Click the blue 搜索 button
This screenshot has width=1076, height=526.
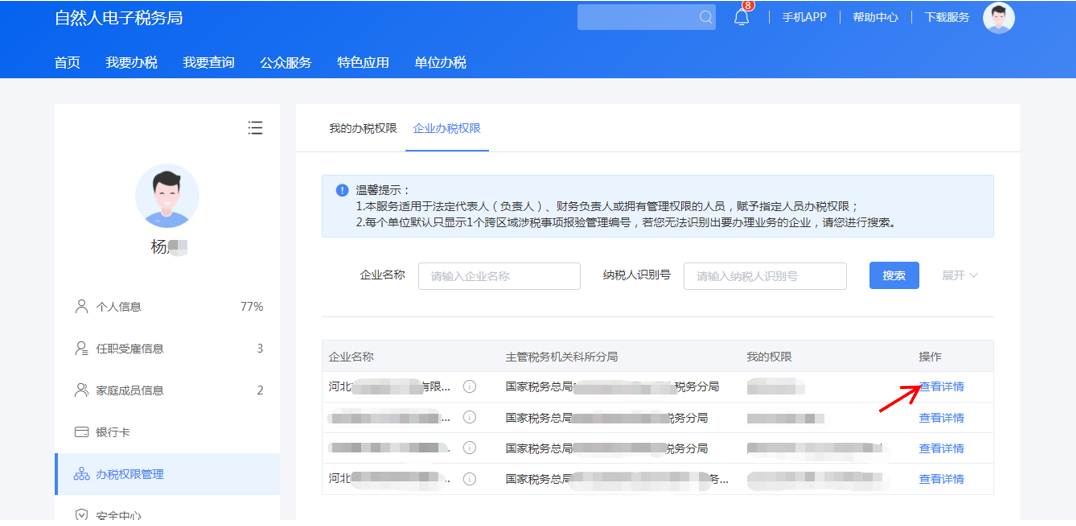[894, 275]
